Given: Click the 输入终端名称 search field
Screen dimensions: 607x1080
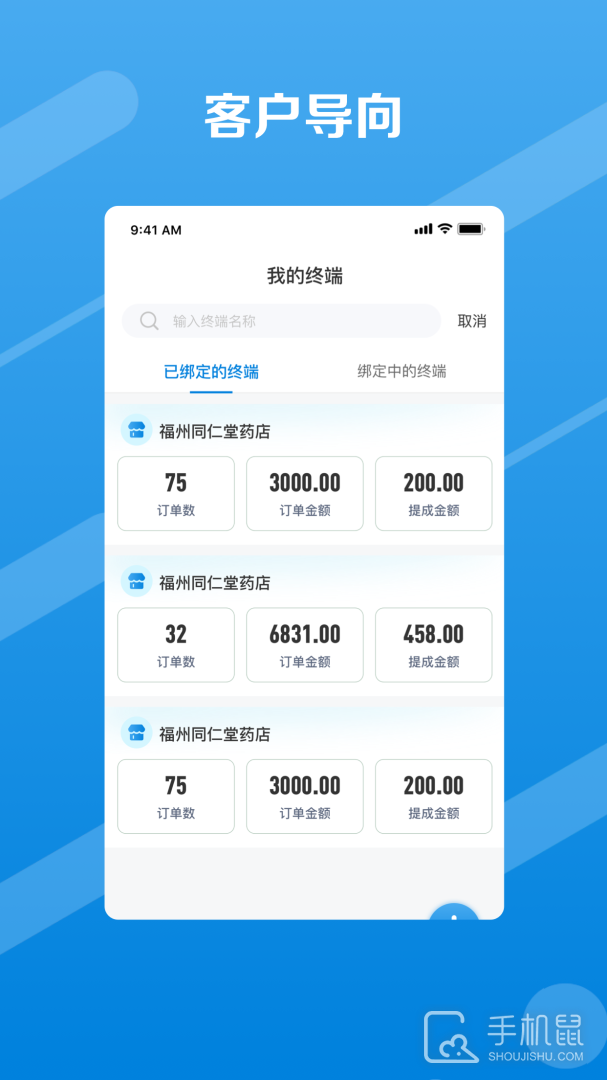Looking at the screenshot, I should pyautogui.click(x=281, y=321).
